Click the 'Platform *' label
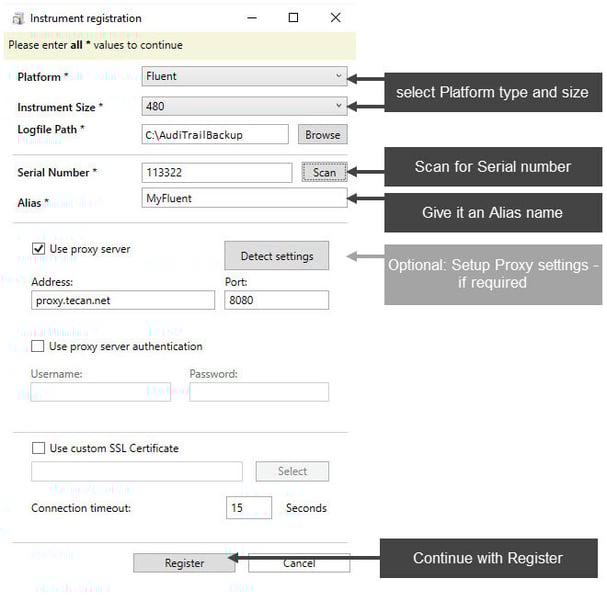Screen dimensions: 607x601 (x=43, y=77)
